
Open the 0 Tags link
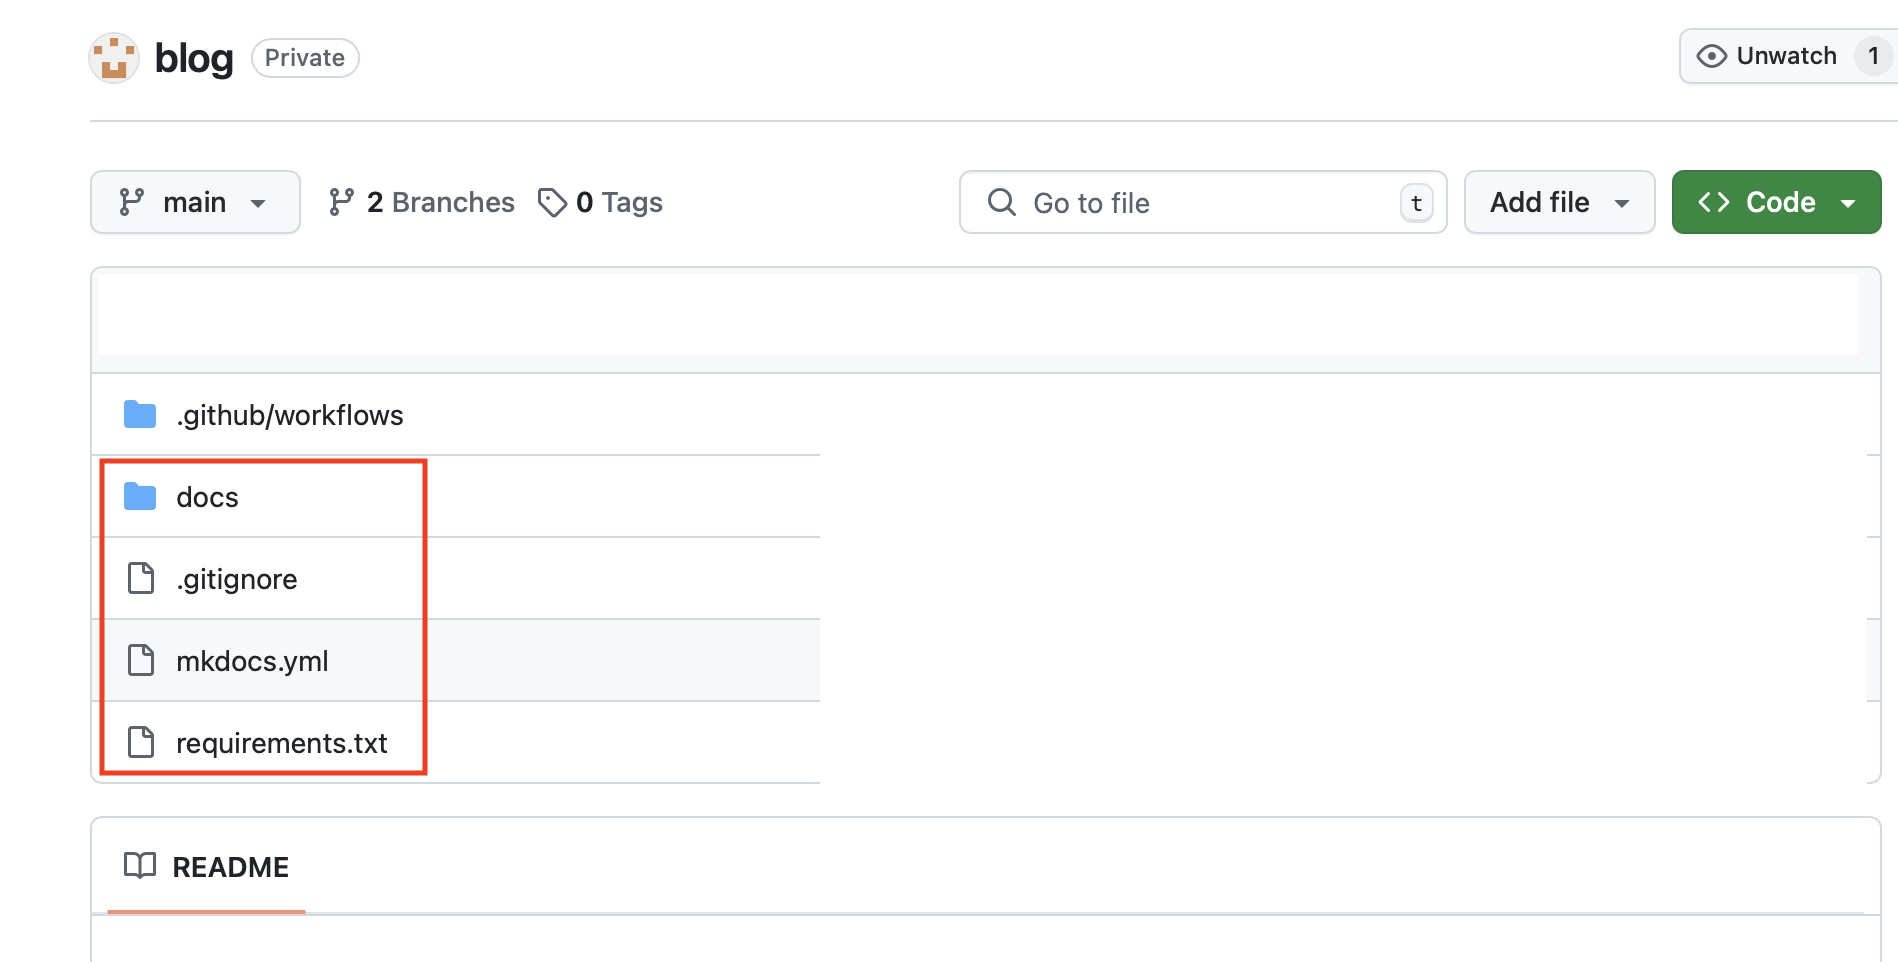point(619,203)
